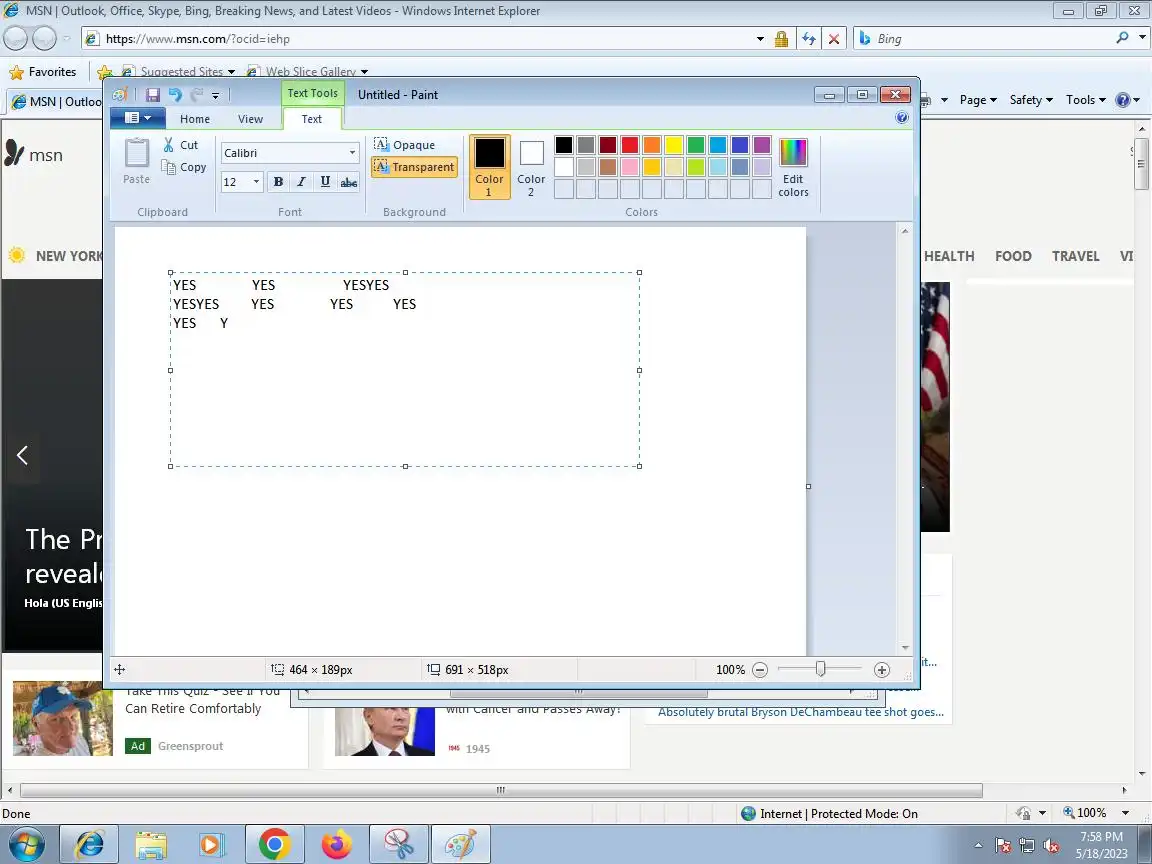Pick the yellow color swatch
Image resolution: width=1152 pixels, height=864 pixels.
[x=674, y=145]
